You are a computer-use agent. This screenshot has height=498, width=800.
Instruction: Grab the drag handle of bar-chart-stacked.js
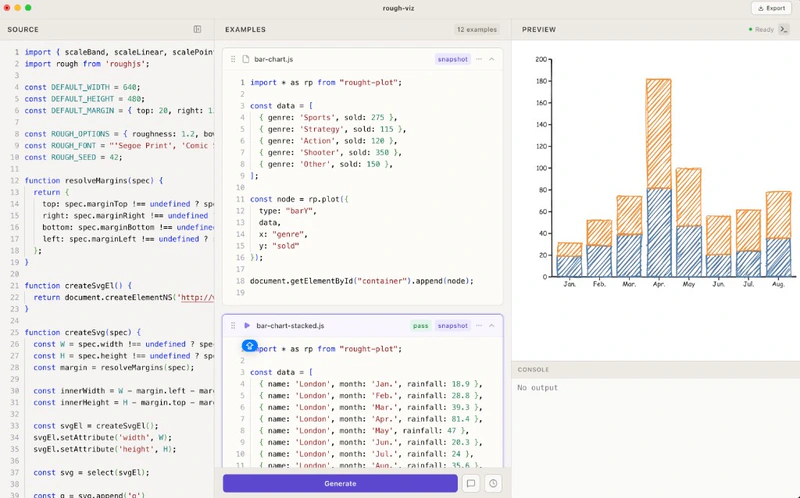(x=233, y=326)
